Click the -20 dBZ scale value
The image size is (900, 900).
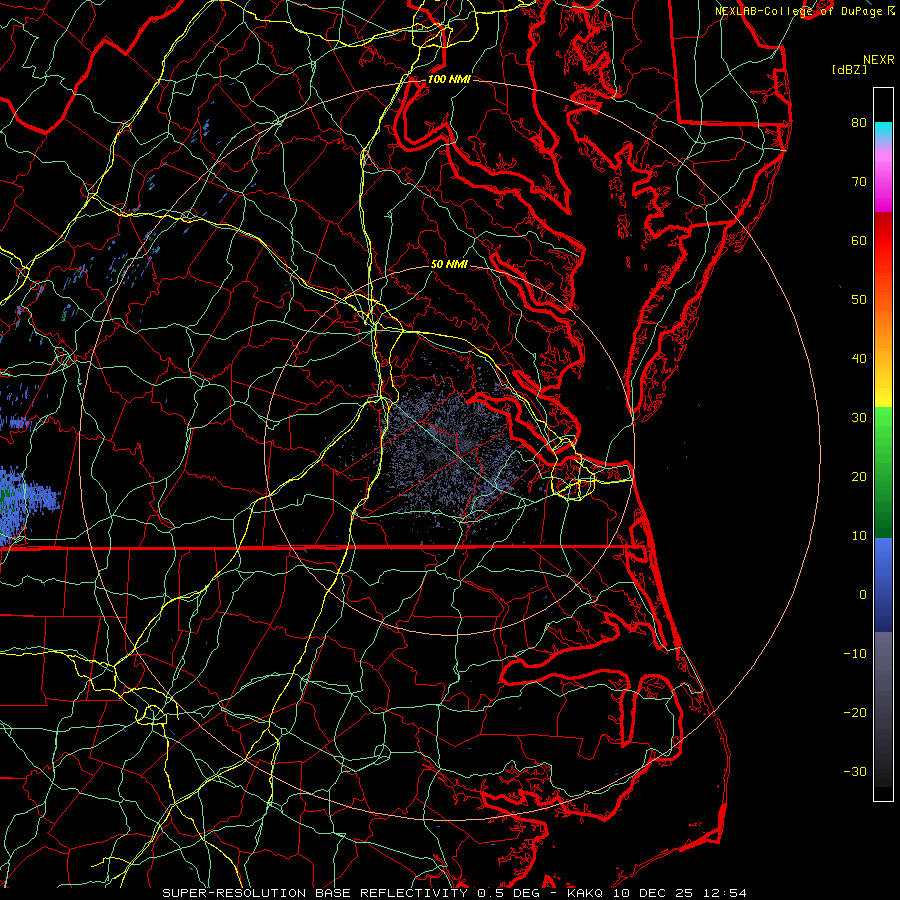tap(855, 713)
